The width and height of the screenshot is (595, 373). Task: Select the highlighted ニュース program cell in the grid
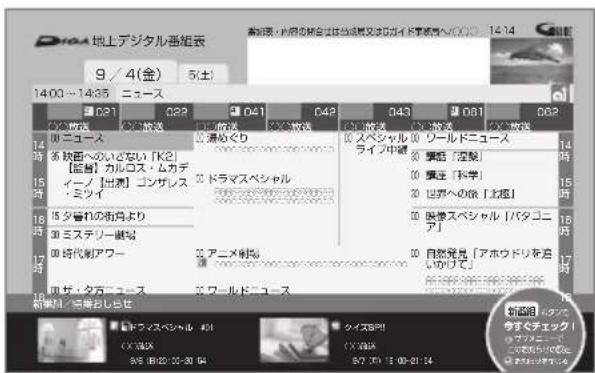(x=121, y=140)
